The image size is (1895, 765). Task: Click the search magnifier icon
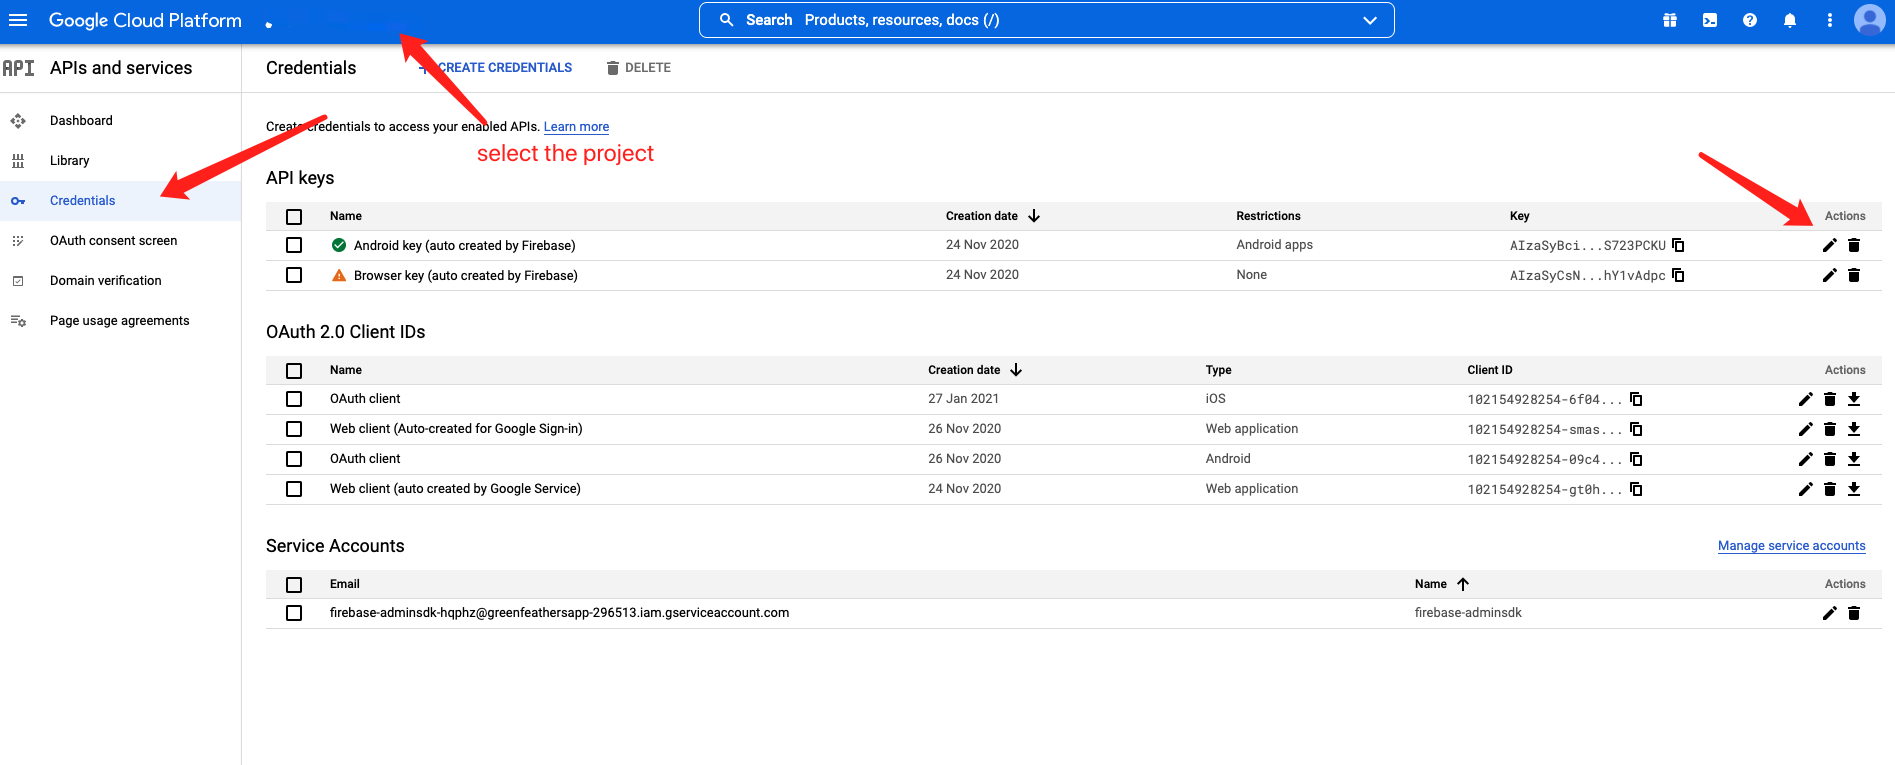click(x=727, y=20)
